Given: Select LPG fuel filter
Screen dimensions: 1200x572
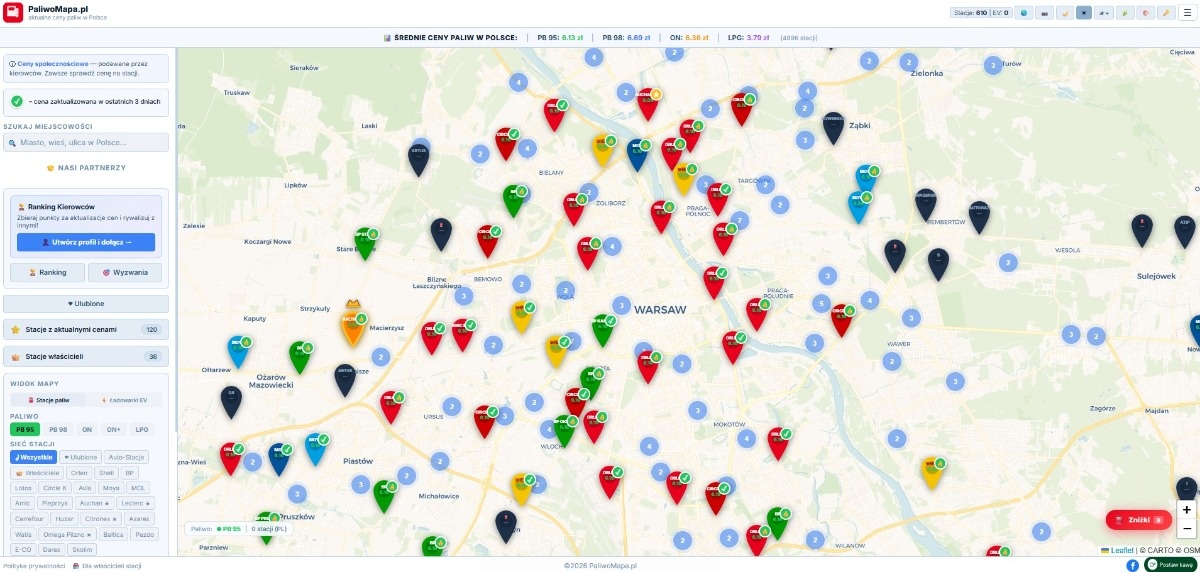Looking at the screenshot, I should 142,429.
